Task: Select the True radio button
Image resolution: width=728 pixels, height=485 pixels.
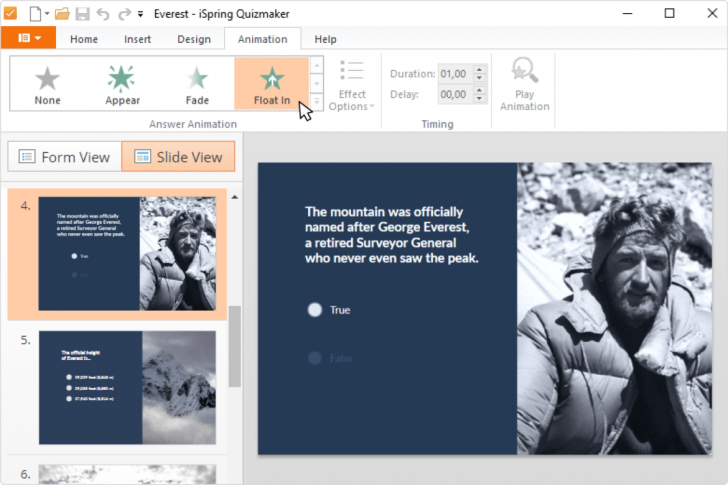Action: pos(315,310)
